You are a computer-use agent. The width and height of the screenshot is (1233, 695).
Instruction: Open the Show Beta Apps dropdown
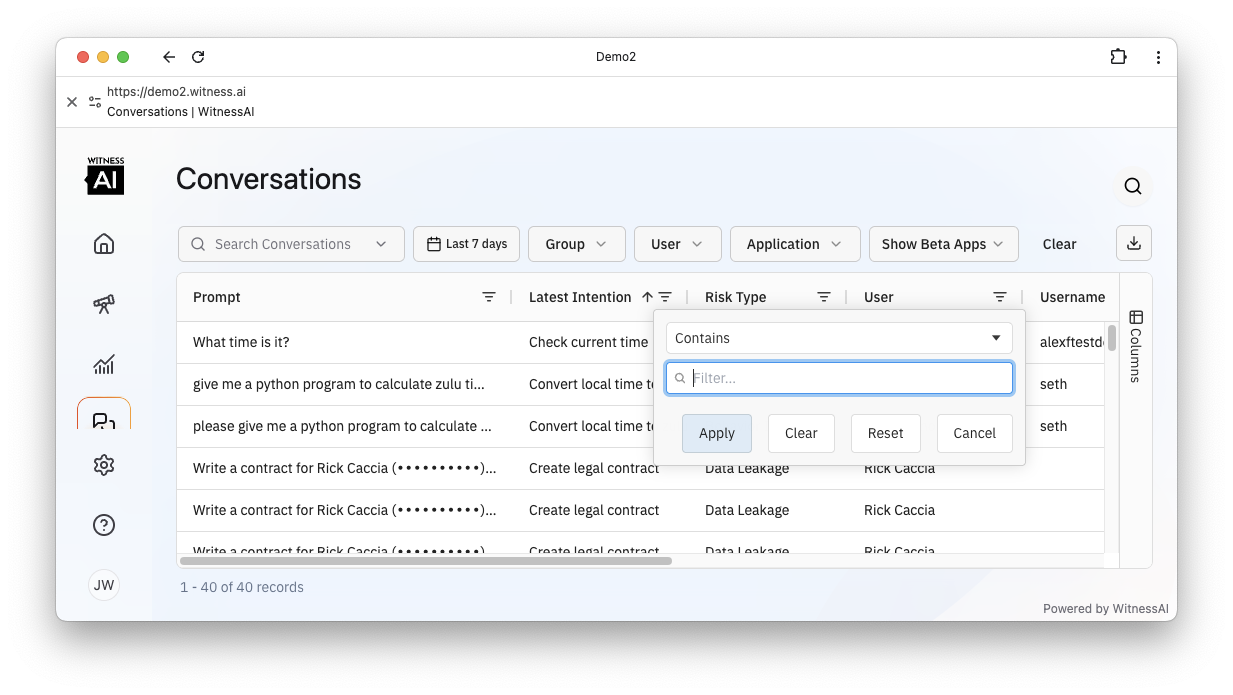(x=943, y=244)
